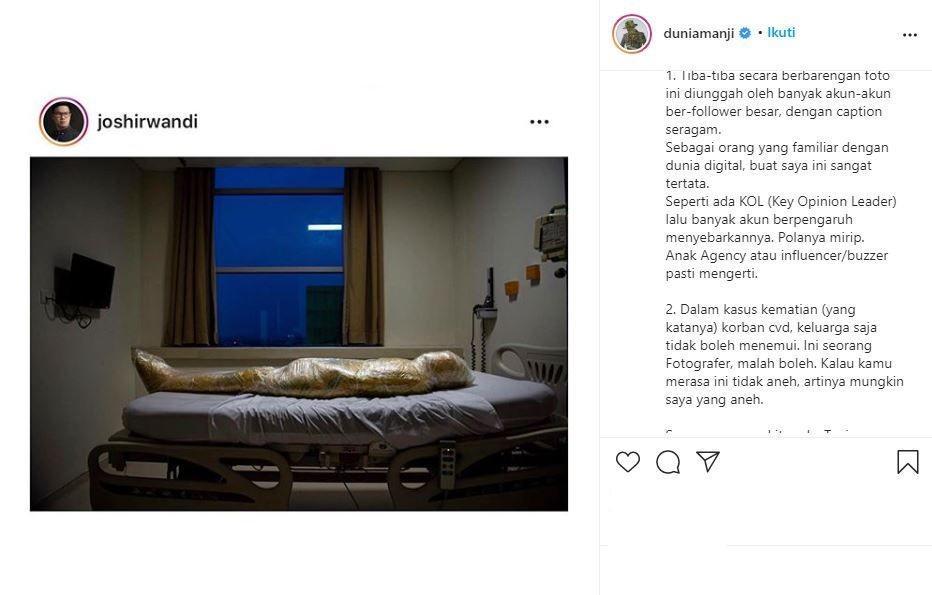
Task: Open duniamanji username link
Action: (698, 33)
